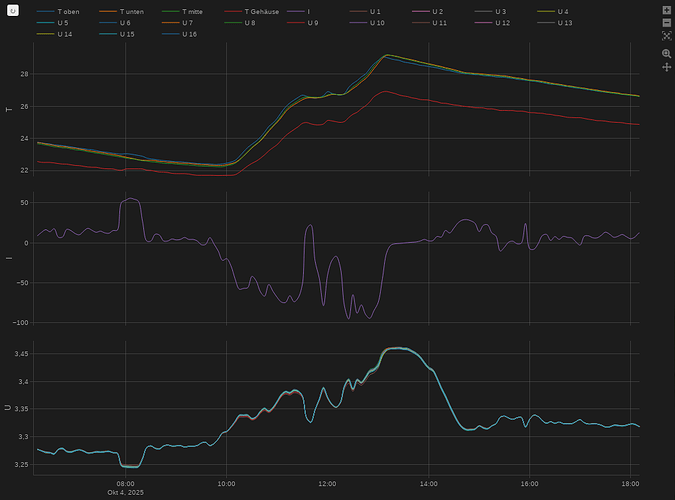The image size is (675, 500).
Task: Click the autoscale reset axes icon
Action: click(x=666, y=35)
